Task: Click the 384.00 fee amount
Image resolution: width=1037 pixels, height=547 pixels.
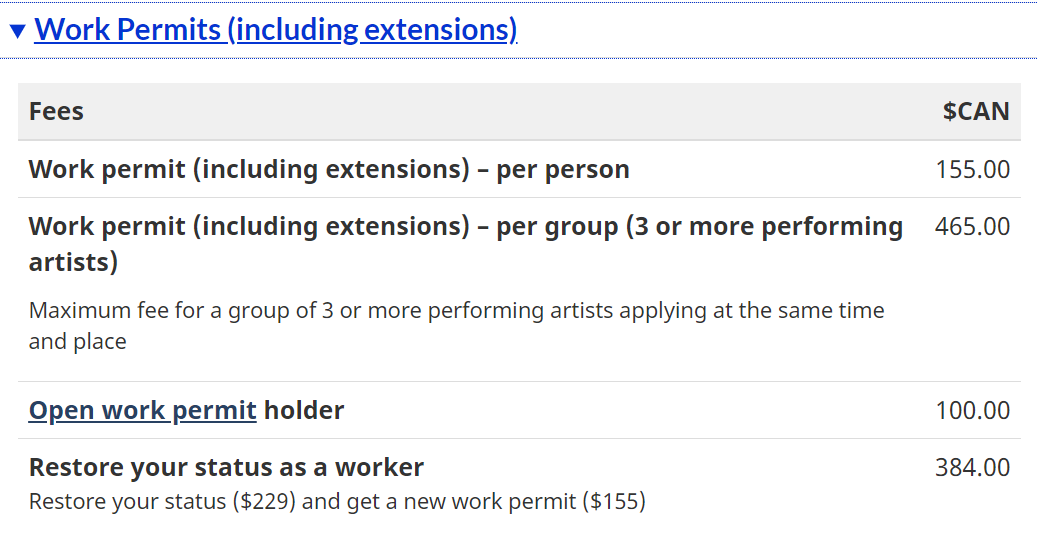Action: tap(972, 468)
